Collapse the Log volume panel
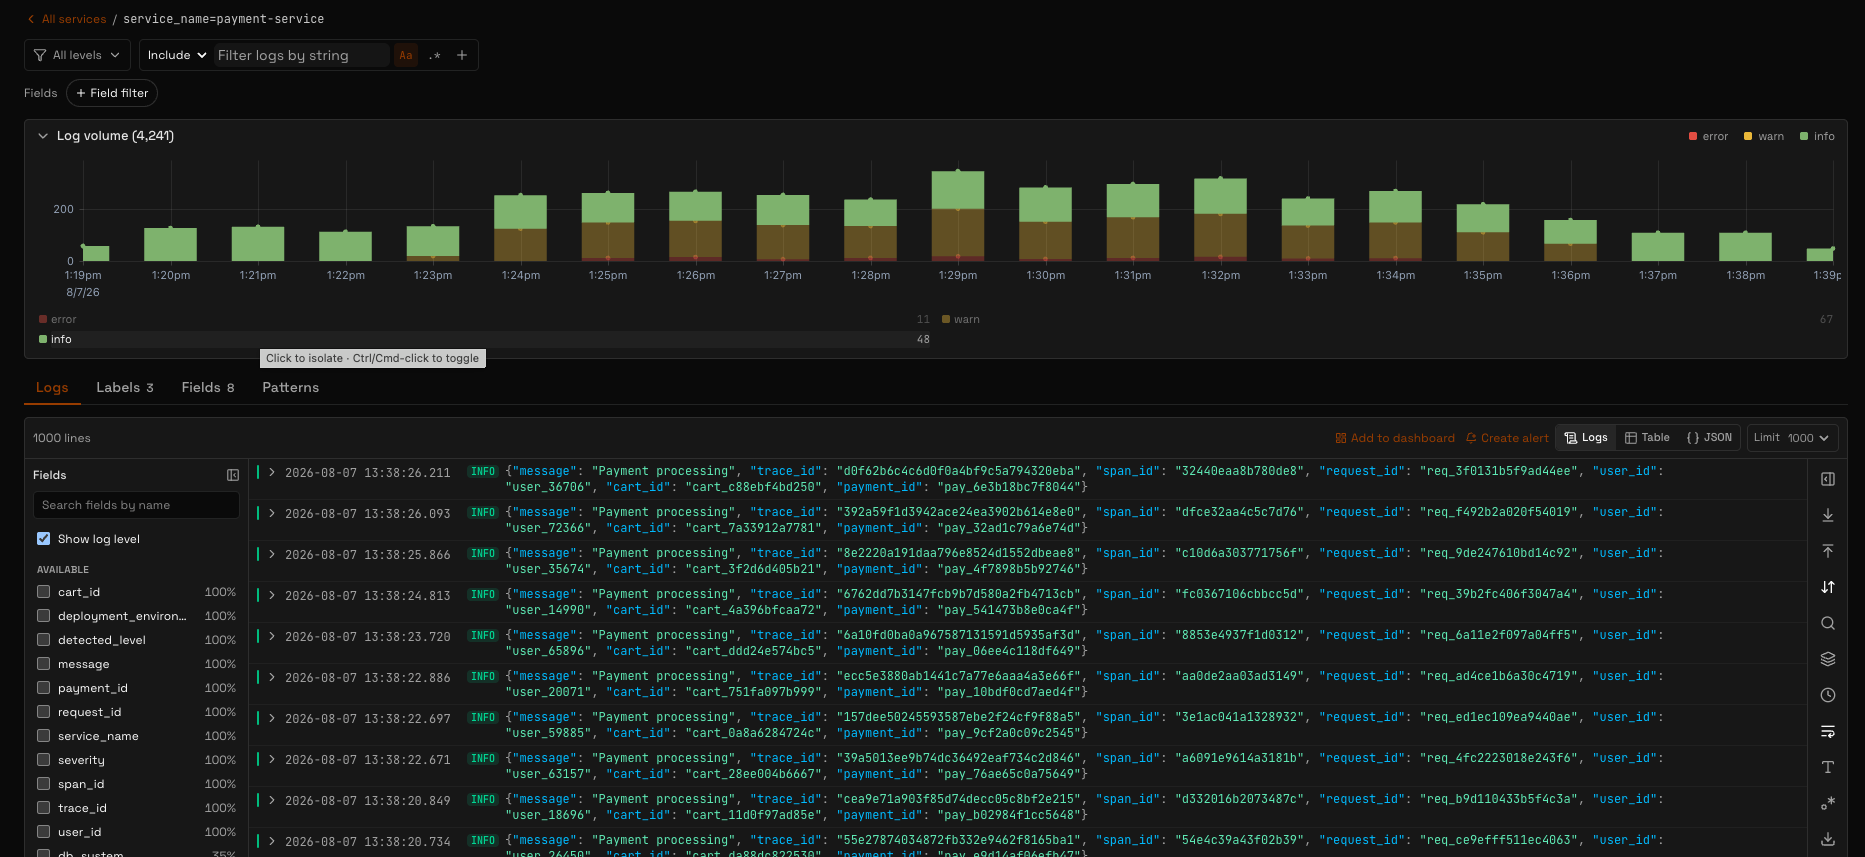This screenshot has width=1865, height=857. (x=43, y=136)
